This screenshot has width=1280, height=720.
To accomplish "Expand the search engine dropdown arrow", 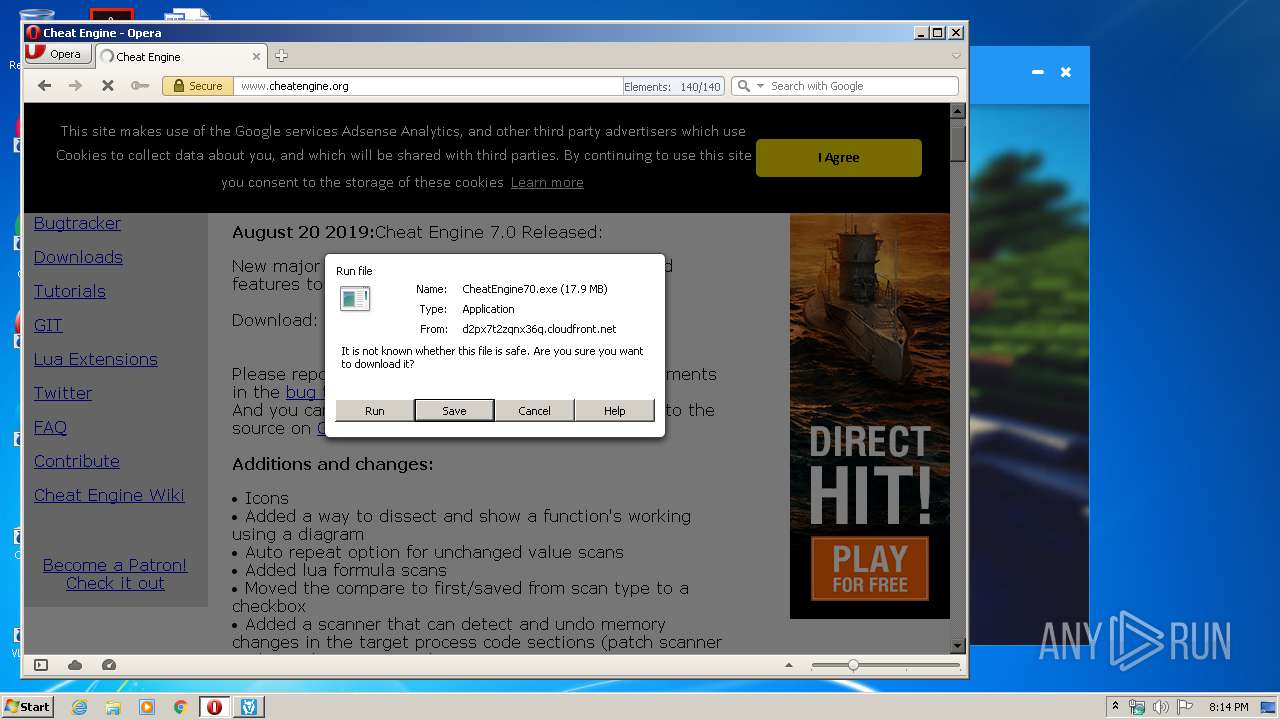I will [760, 86].
